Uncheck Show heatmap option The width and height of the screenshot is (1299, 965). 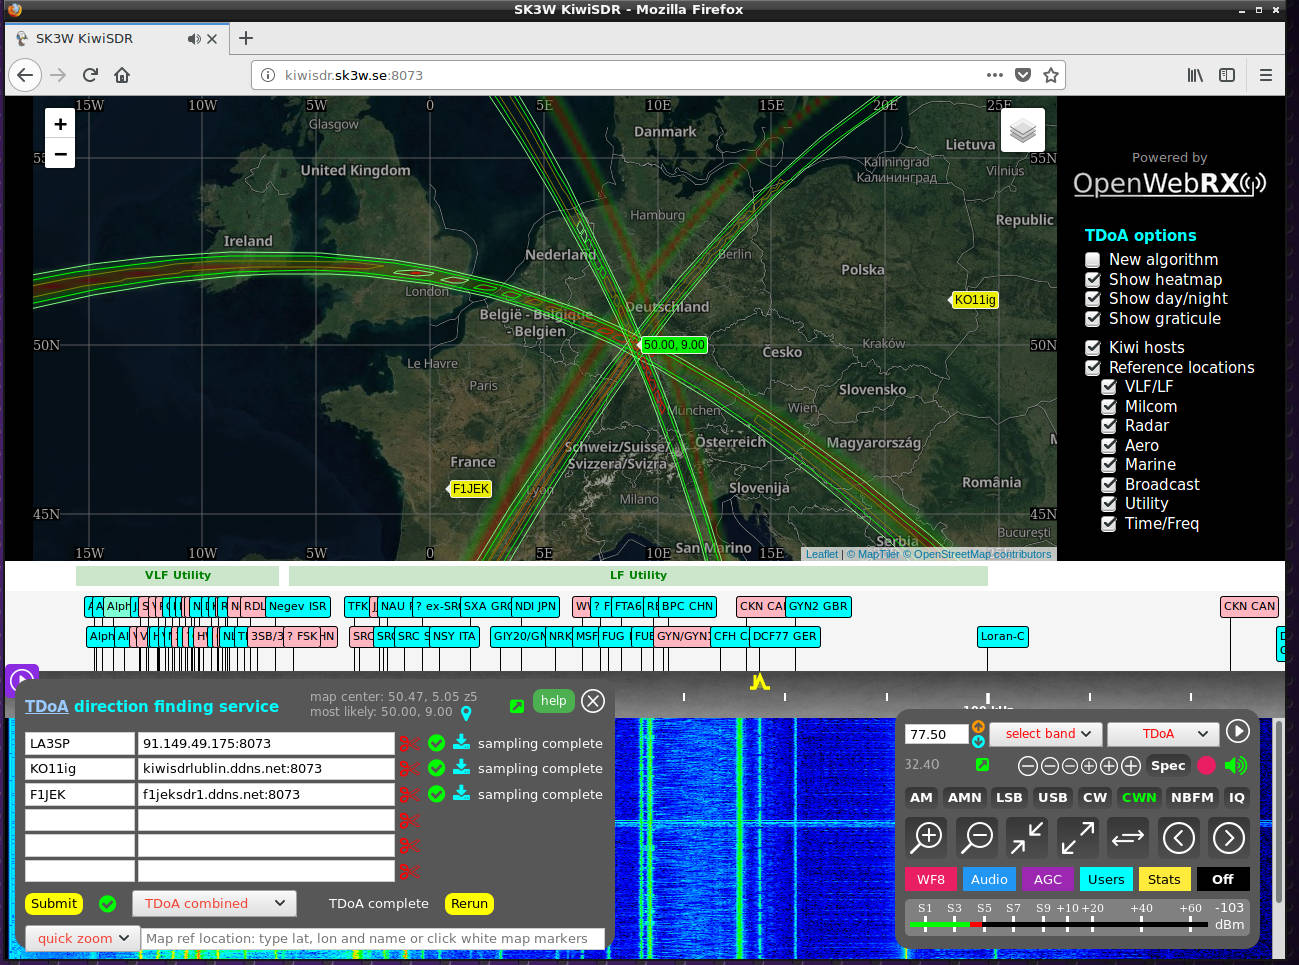pyautogui.click(x=1093, y=280)
